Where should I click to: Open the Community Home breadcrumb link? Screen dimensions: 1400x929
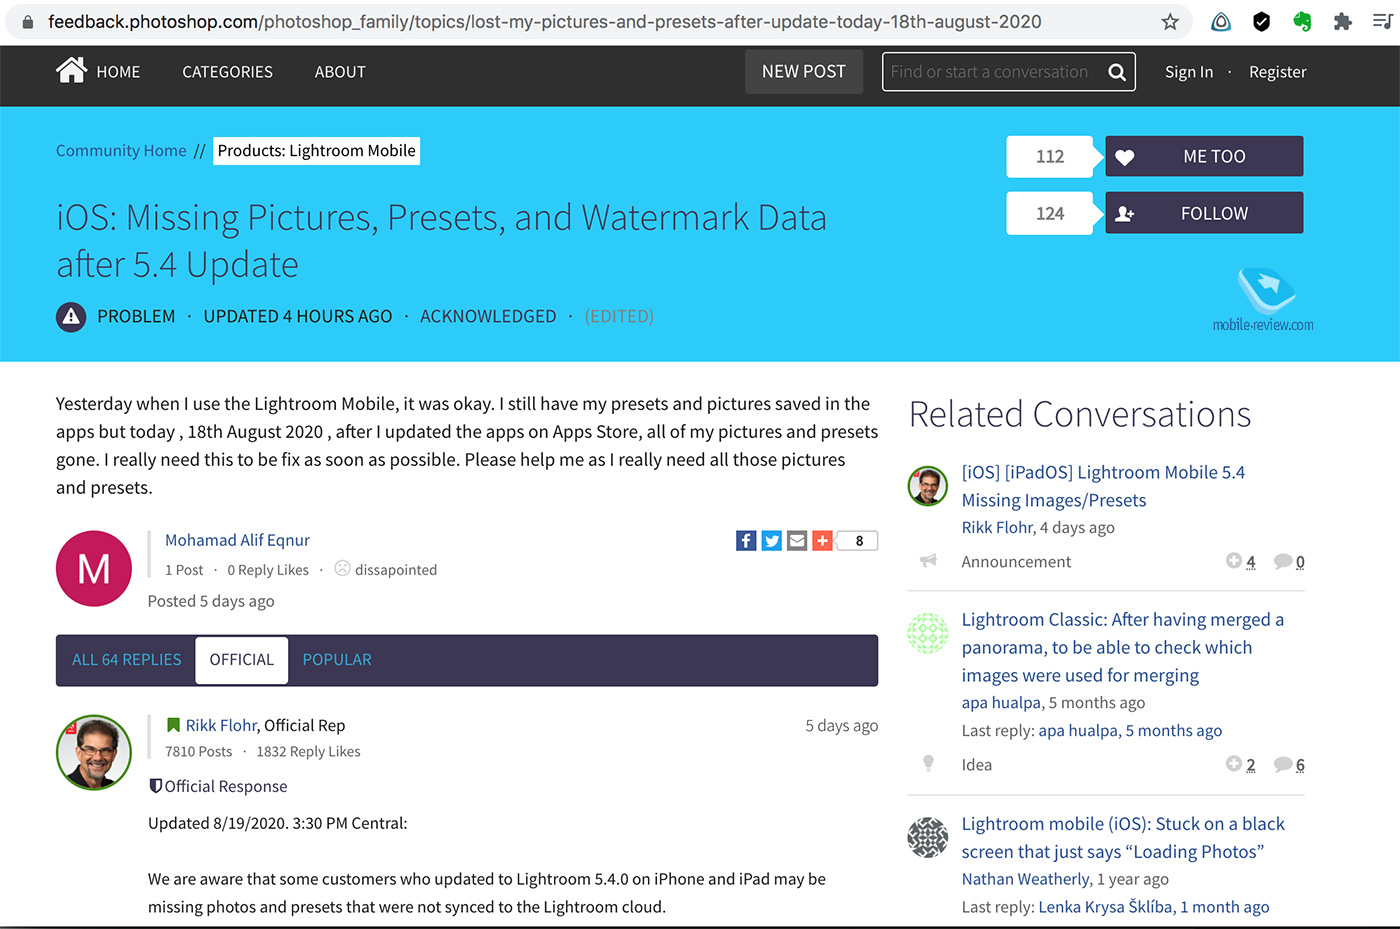pyautogui.click(x=121, y=151)
